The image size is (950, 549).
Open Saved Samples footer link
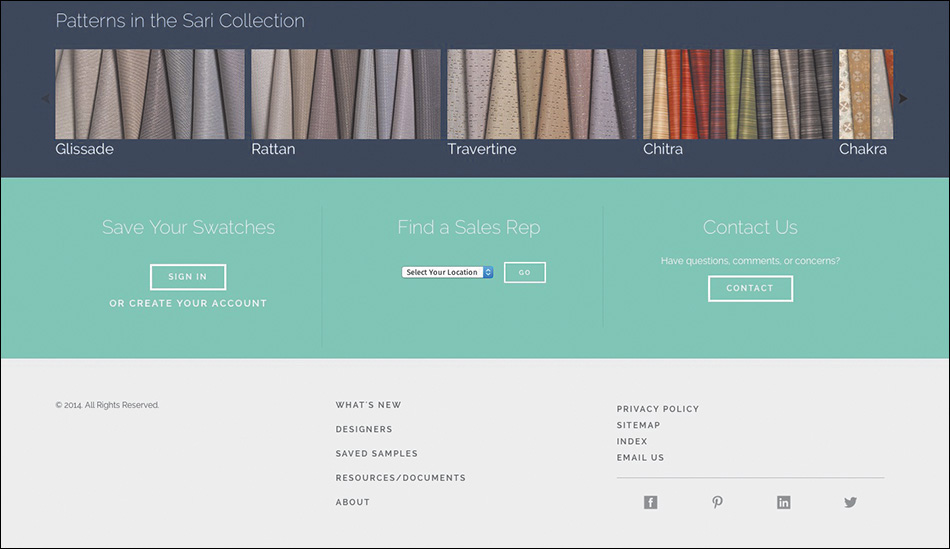[376, 454]
